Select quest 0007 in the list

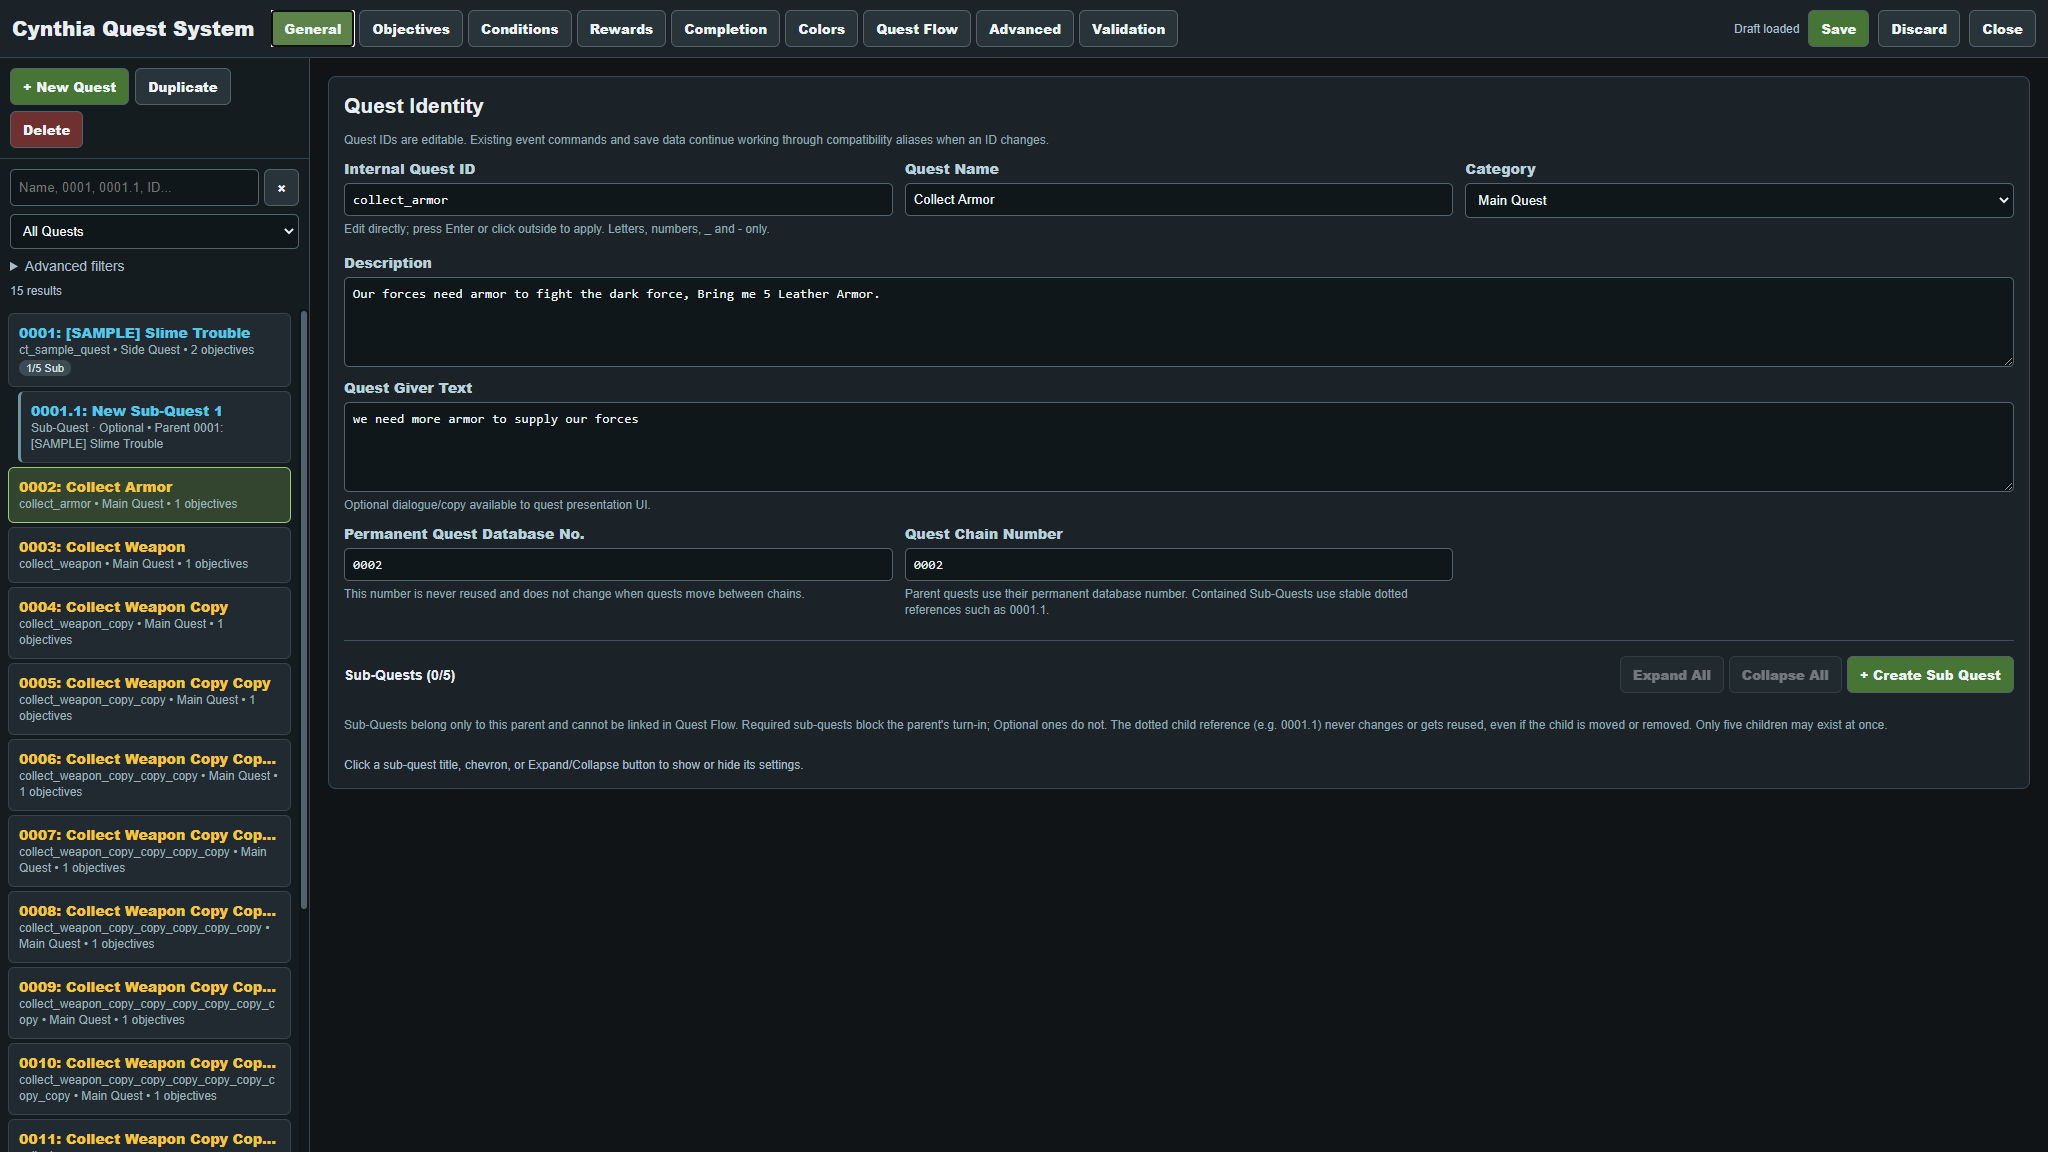pos(149,851)
